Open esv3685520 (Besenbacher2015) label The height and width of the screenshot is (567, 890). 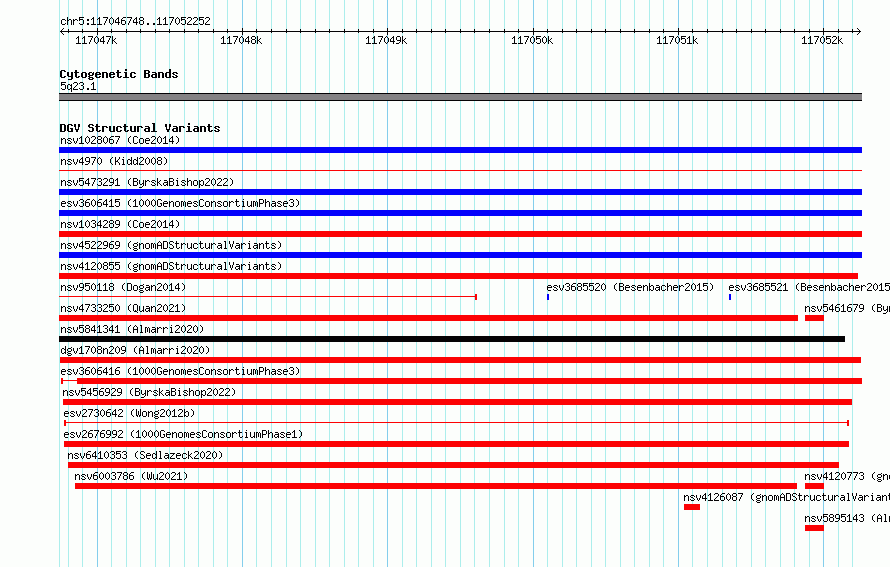point(630,287)
